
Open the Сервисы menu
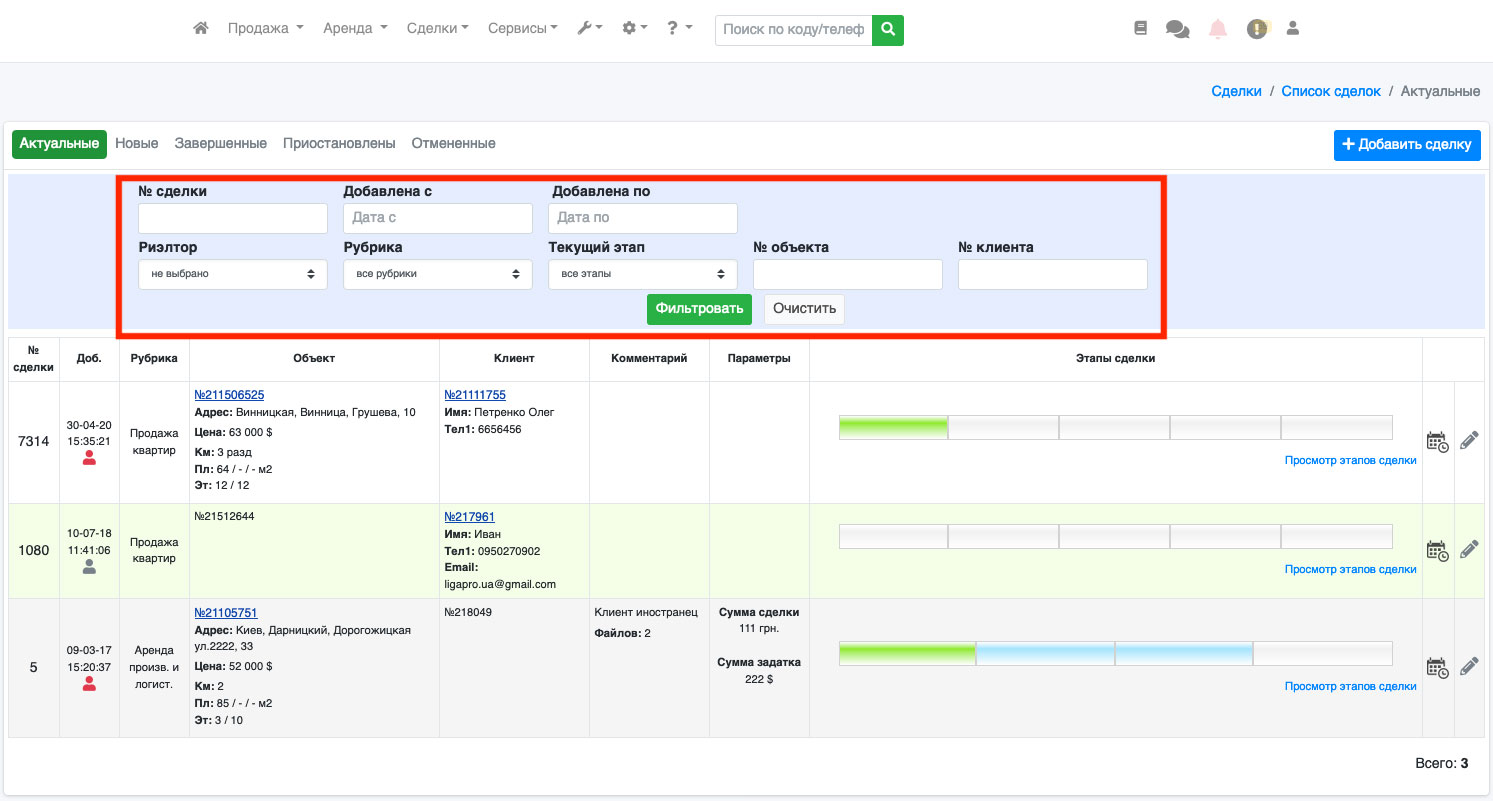pos(522,29)
